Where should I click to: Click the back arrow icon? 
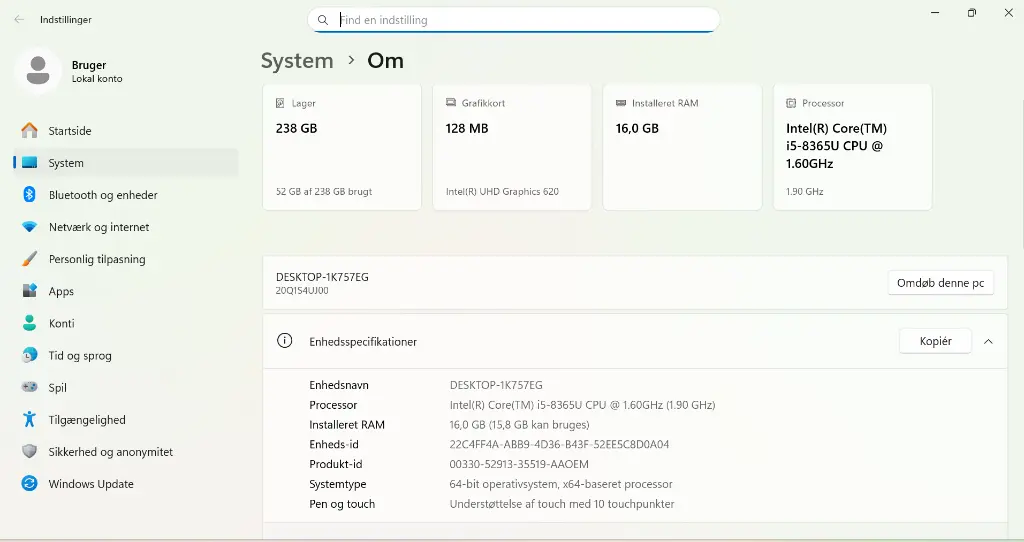[x=19, y=19]
